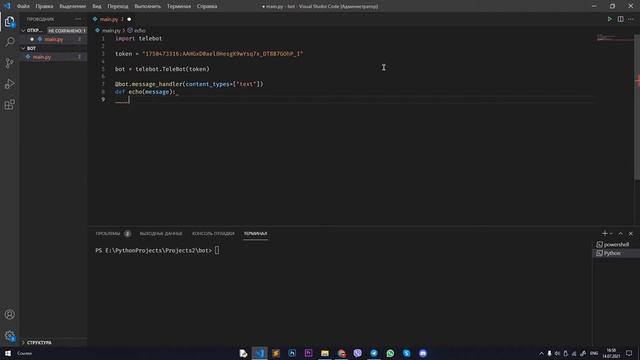This screenshot has height=360, width=640.
Task: Open the Search view in activity bar
Action: [9, 42]
